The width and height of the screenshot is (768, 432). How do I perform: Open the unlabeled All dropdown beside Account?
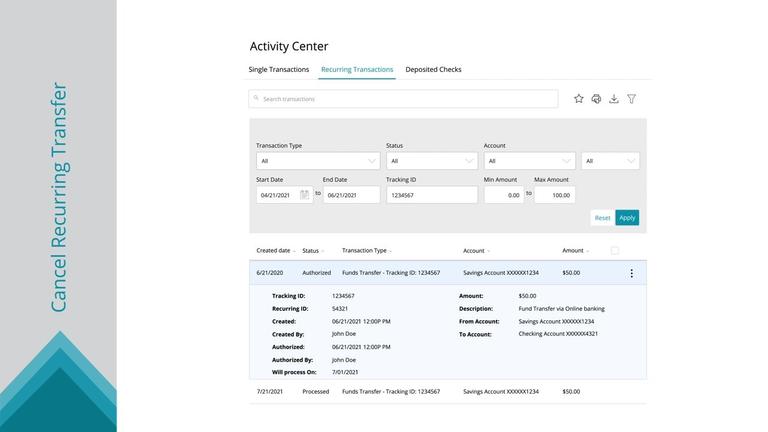pyautogui.click(x=610, y=161)
